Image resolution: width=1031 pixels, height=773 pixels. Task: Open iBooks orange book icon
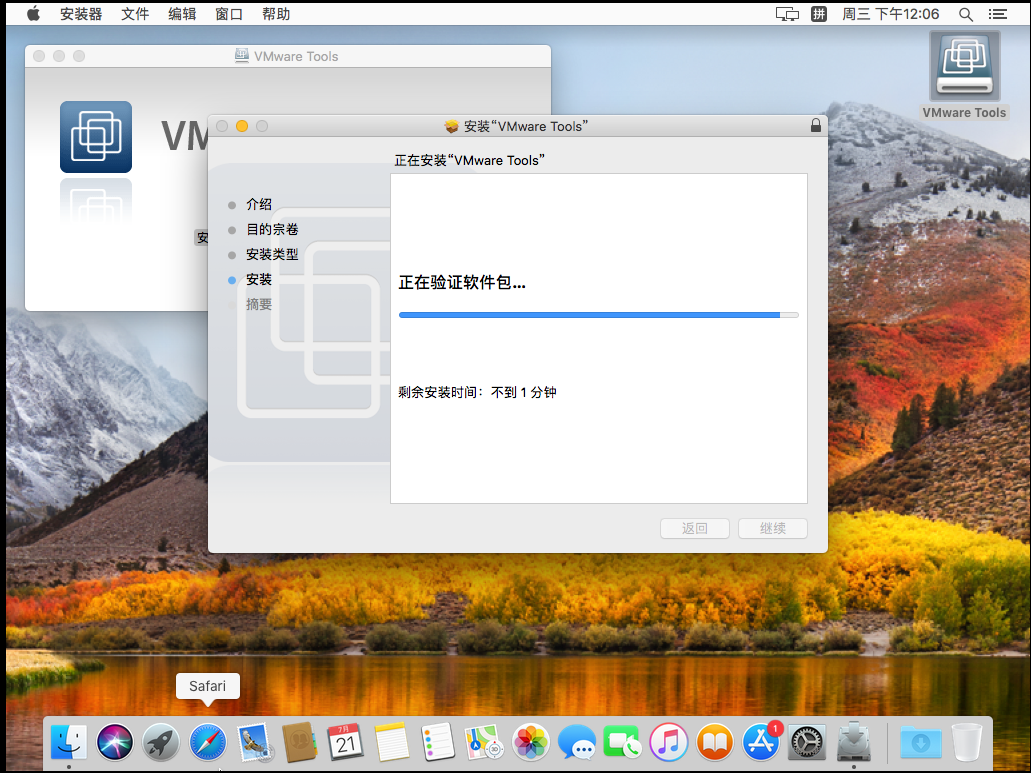pos(715,742)
